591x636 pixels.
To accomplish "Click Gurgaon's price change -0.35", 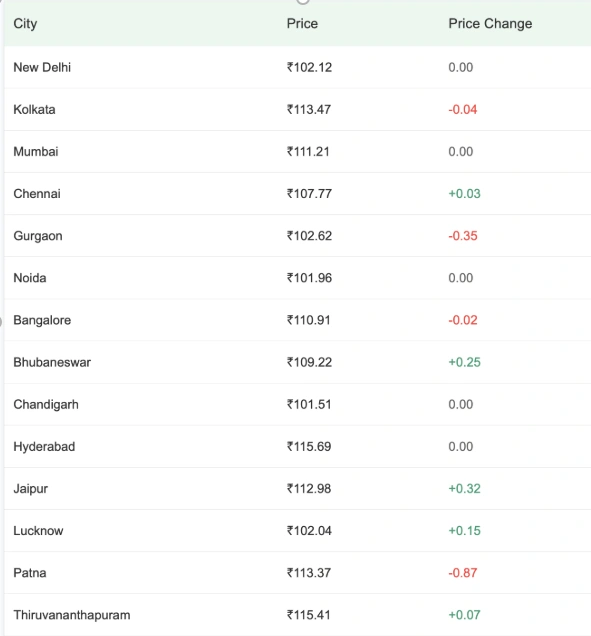I will (463, 236).
